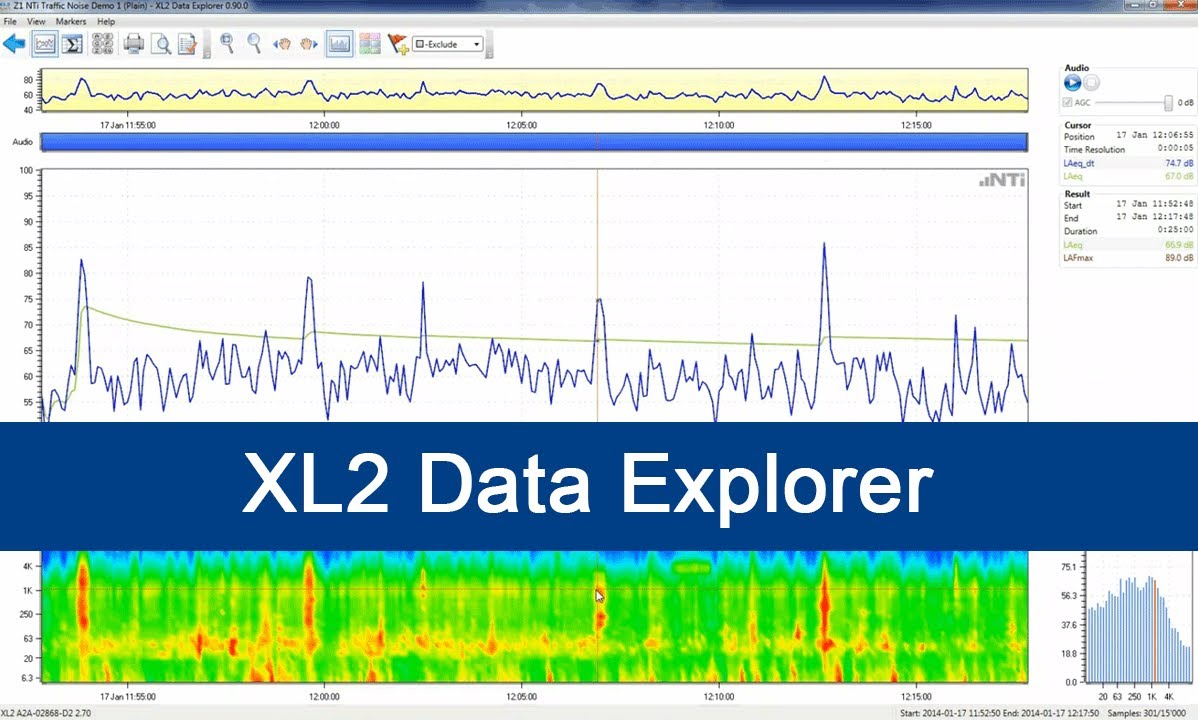
Task: Click the device info XL2 A2A-02868-D2 status text
Action: pyautogui.click(x=46, y=713)
